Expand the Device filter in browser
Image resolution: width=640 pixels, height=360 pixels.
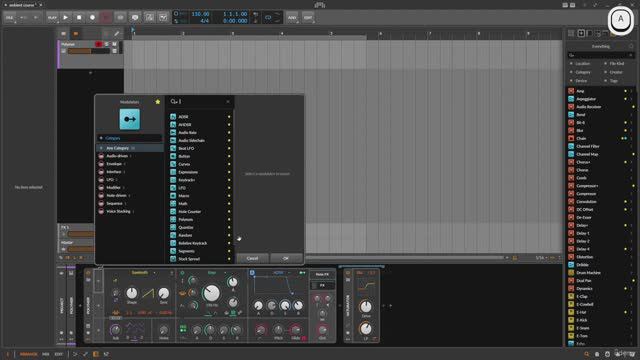(581, 81)
